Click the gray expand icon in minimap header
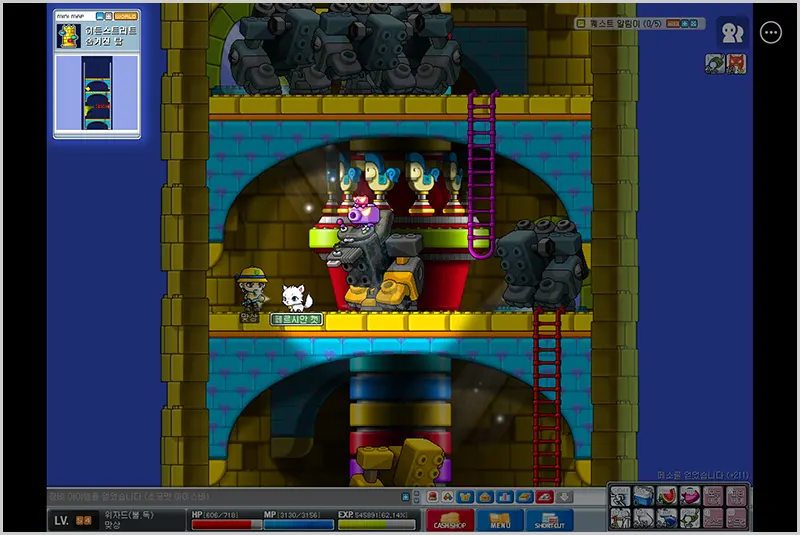This screenshot has width=800, height=535. point(108,16)
